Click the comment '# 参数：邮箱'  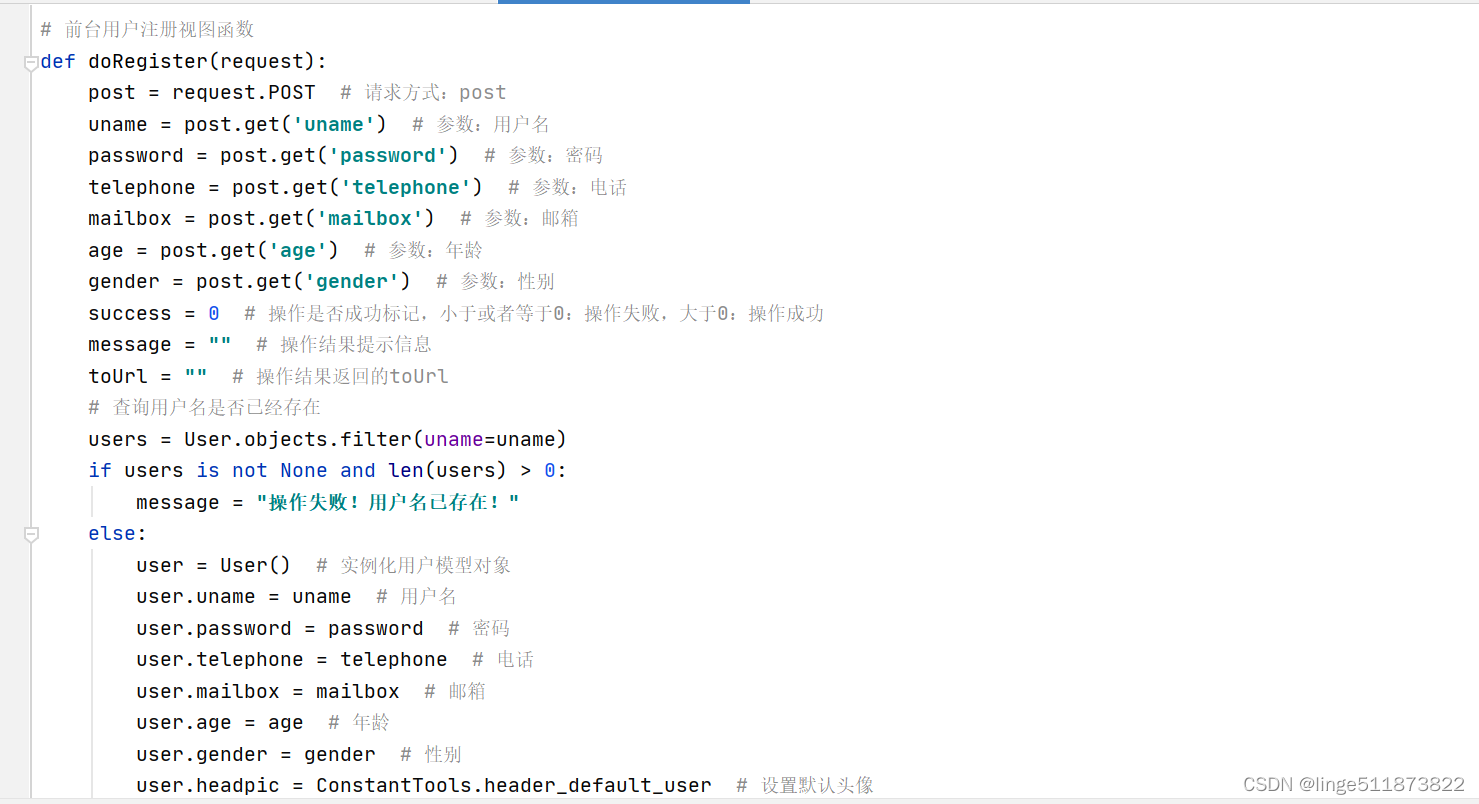(519, 218)
